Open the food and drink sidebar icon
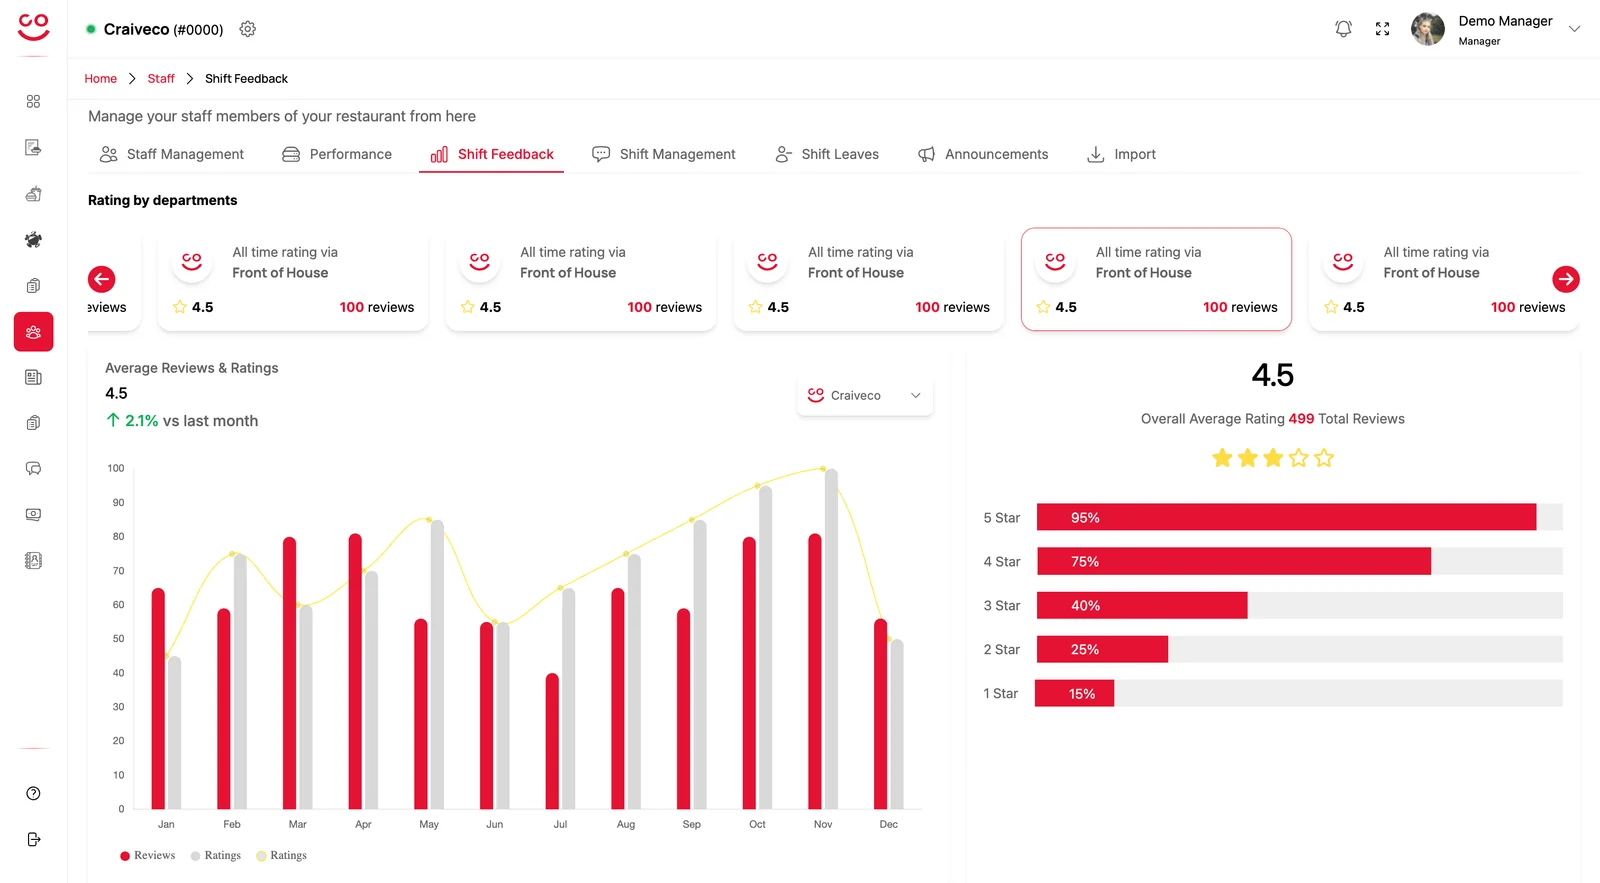This screenshot has height=883, width=1600. click(x=33, y=194)
